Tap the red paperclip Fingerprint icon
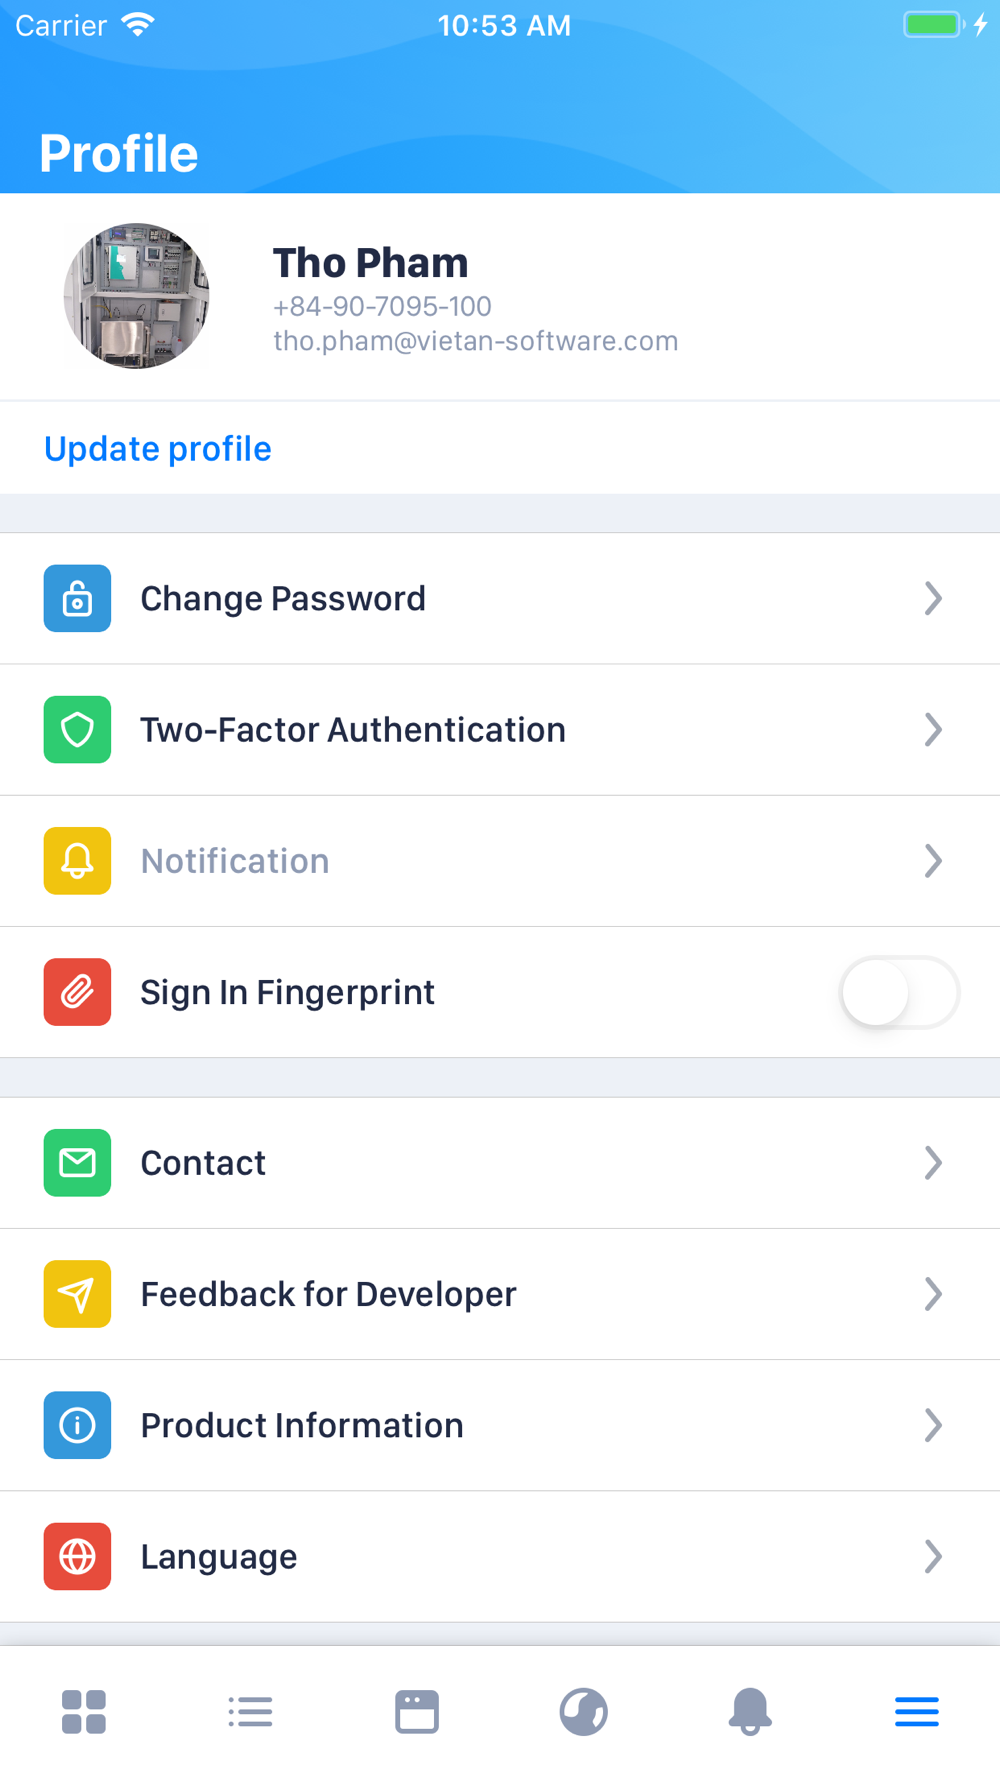 click(x=77, y=991)
